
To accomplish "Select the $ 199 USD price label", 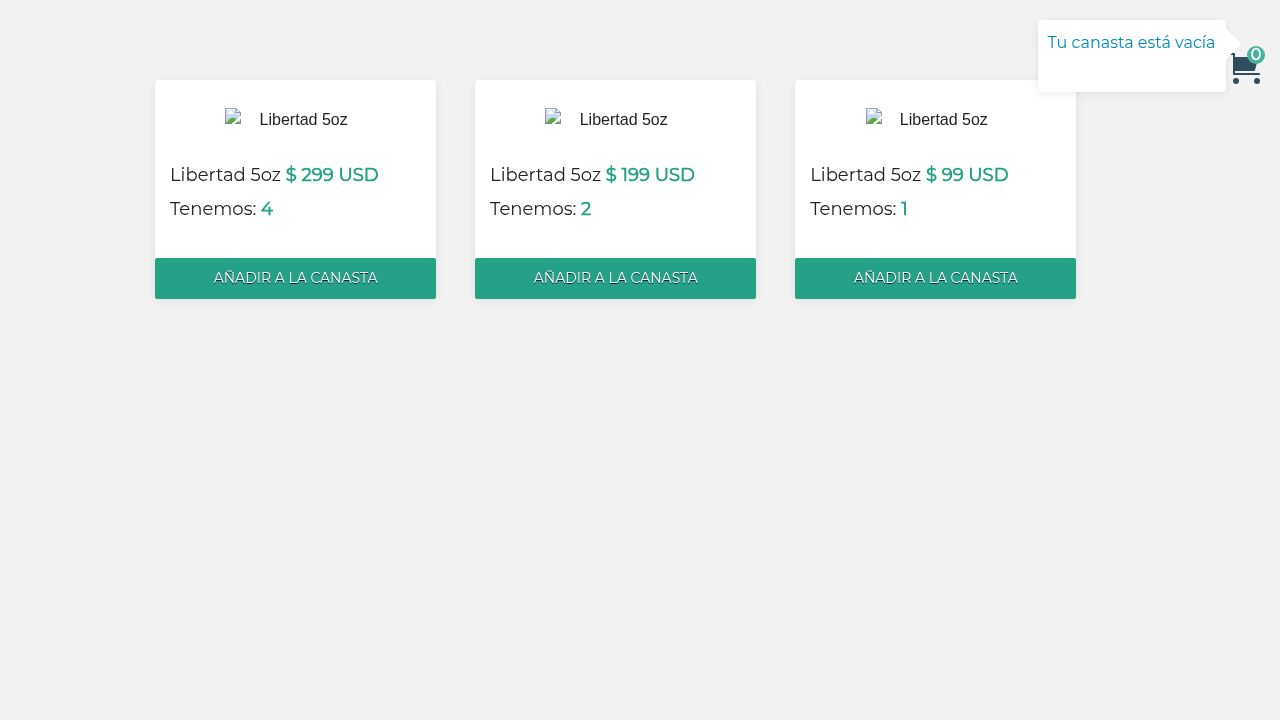I will click(650, 174).
